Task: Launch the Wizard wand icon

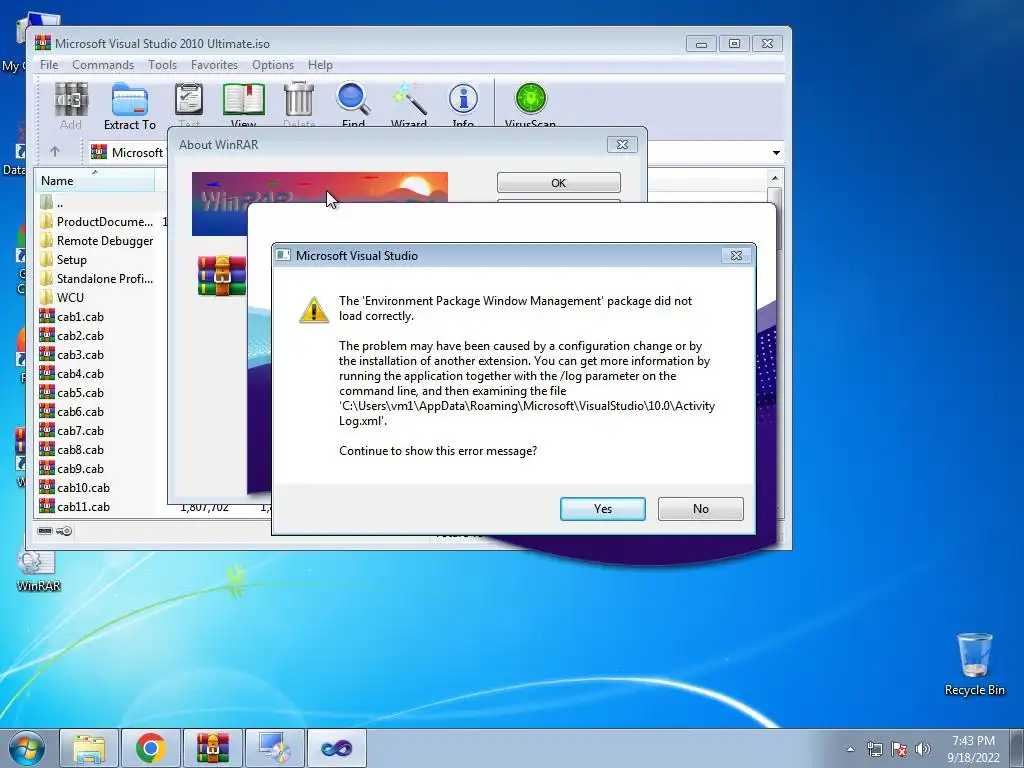Action: pos(409,99)
